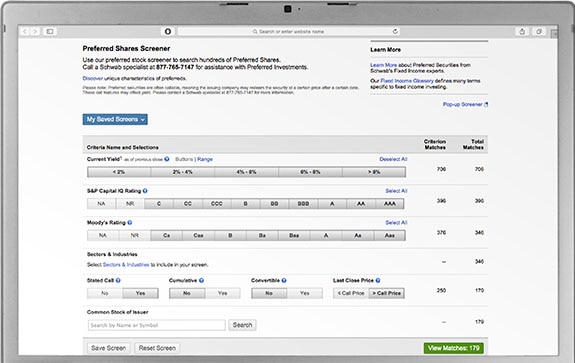Click the Pop-up Screener external icon

486,104
